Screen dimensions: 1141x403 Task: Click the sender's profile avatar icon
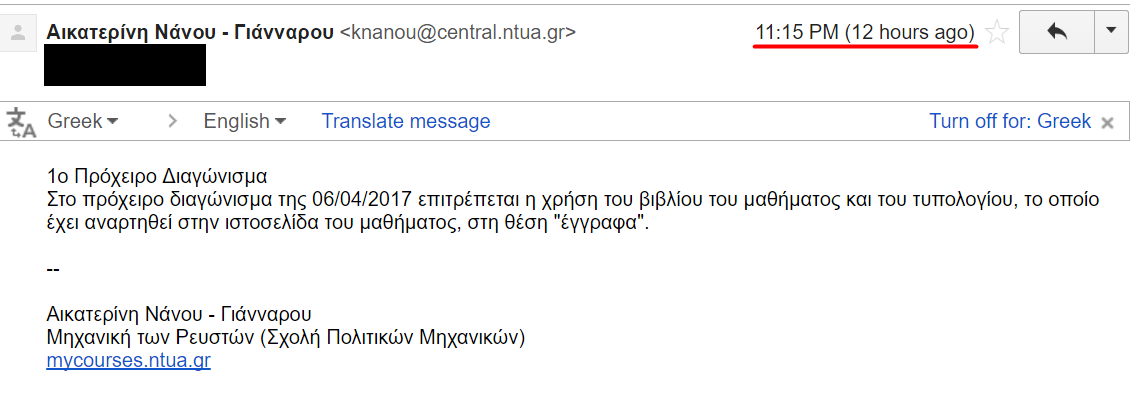tap(18, 34)
